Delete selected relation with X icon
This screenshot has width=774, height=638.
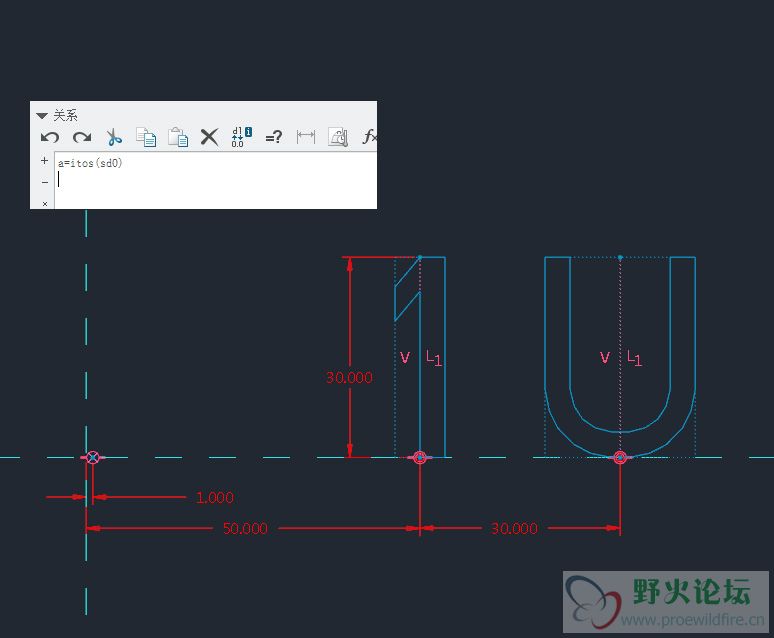pos(209,137)
